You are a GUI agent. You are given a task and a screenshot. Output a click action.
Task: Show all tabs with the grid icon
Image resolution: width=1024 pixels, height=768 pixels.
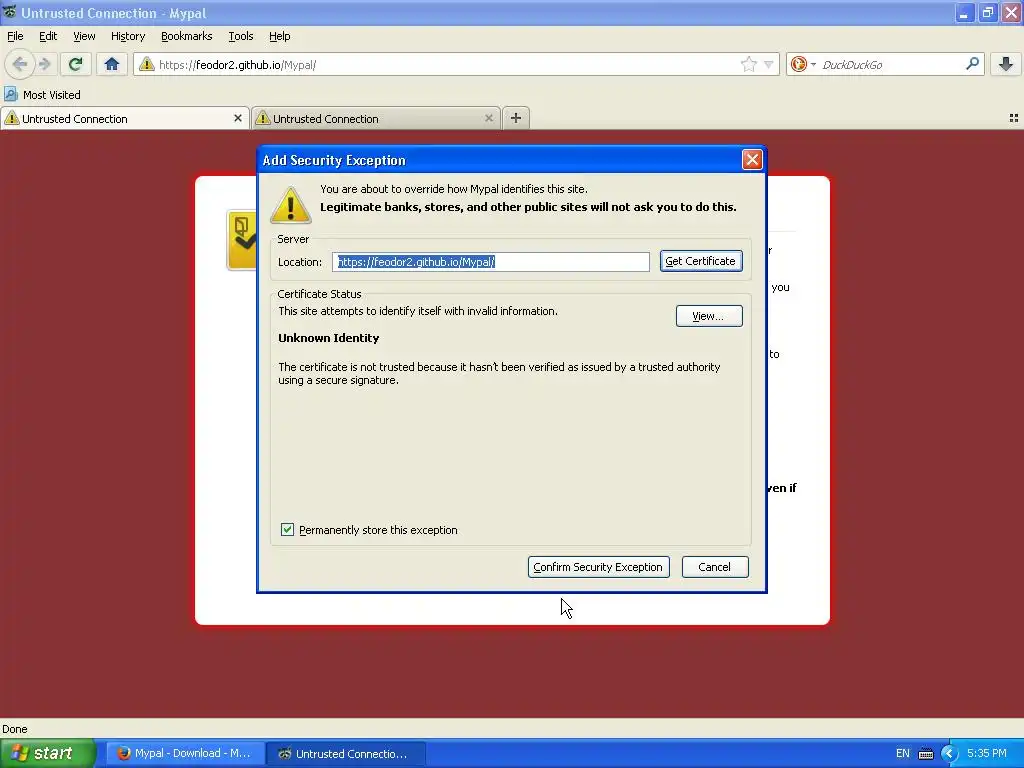1014,118
